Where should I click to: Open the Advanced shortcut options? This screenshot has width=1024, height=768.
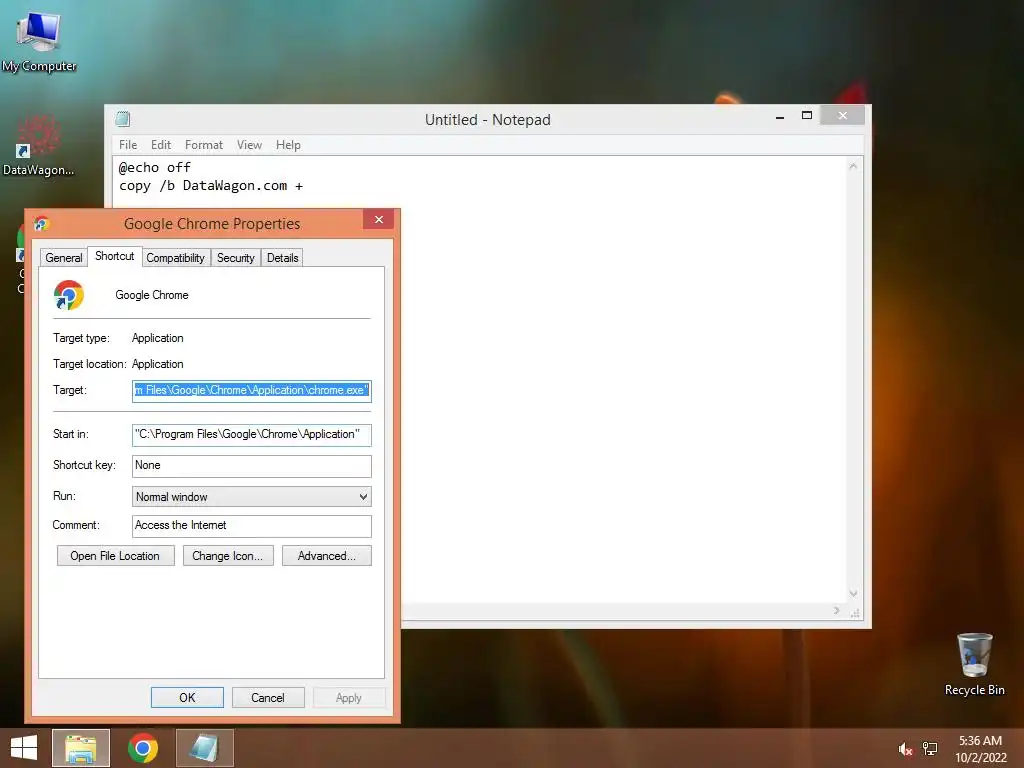327,556
